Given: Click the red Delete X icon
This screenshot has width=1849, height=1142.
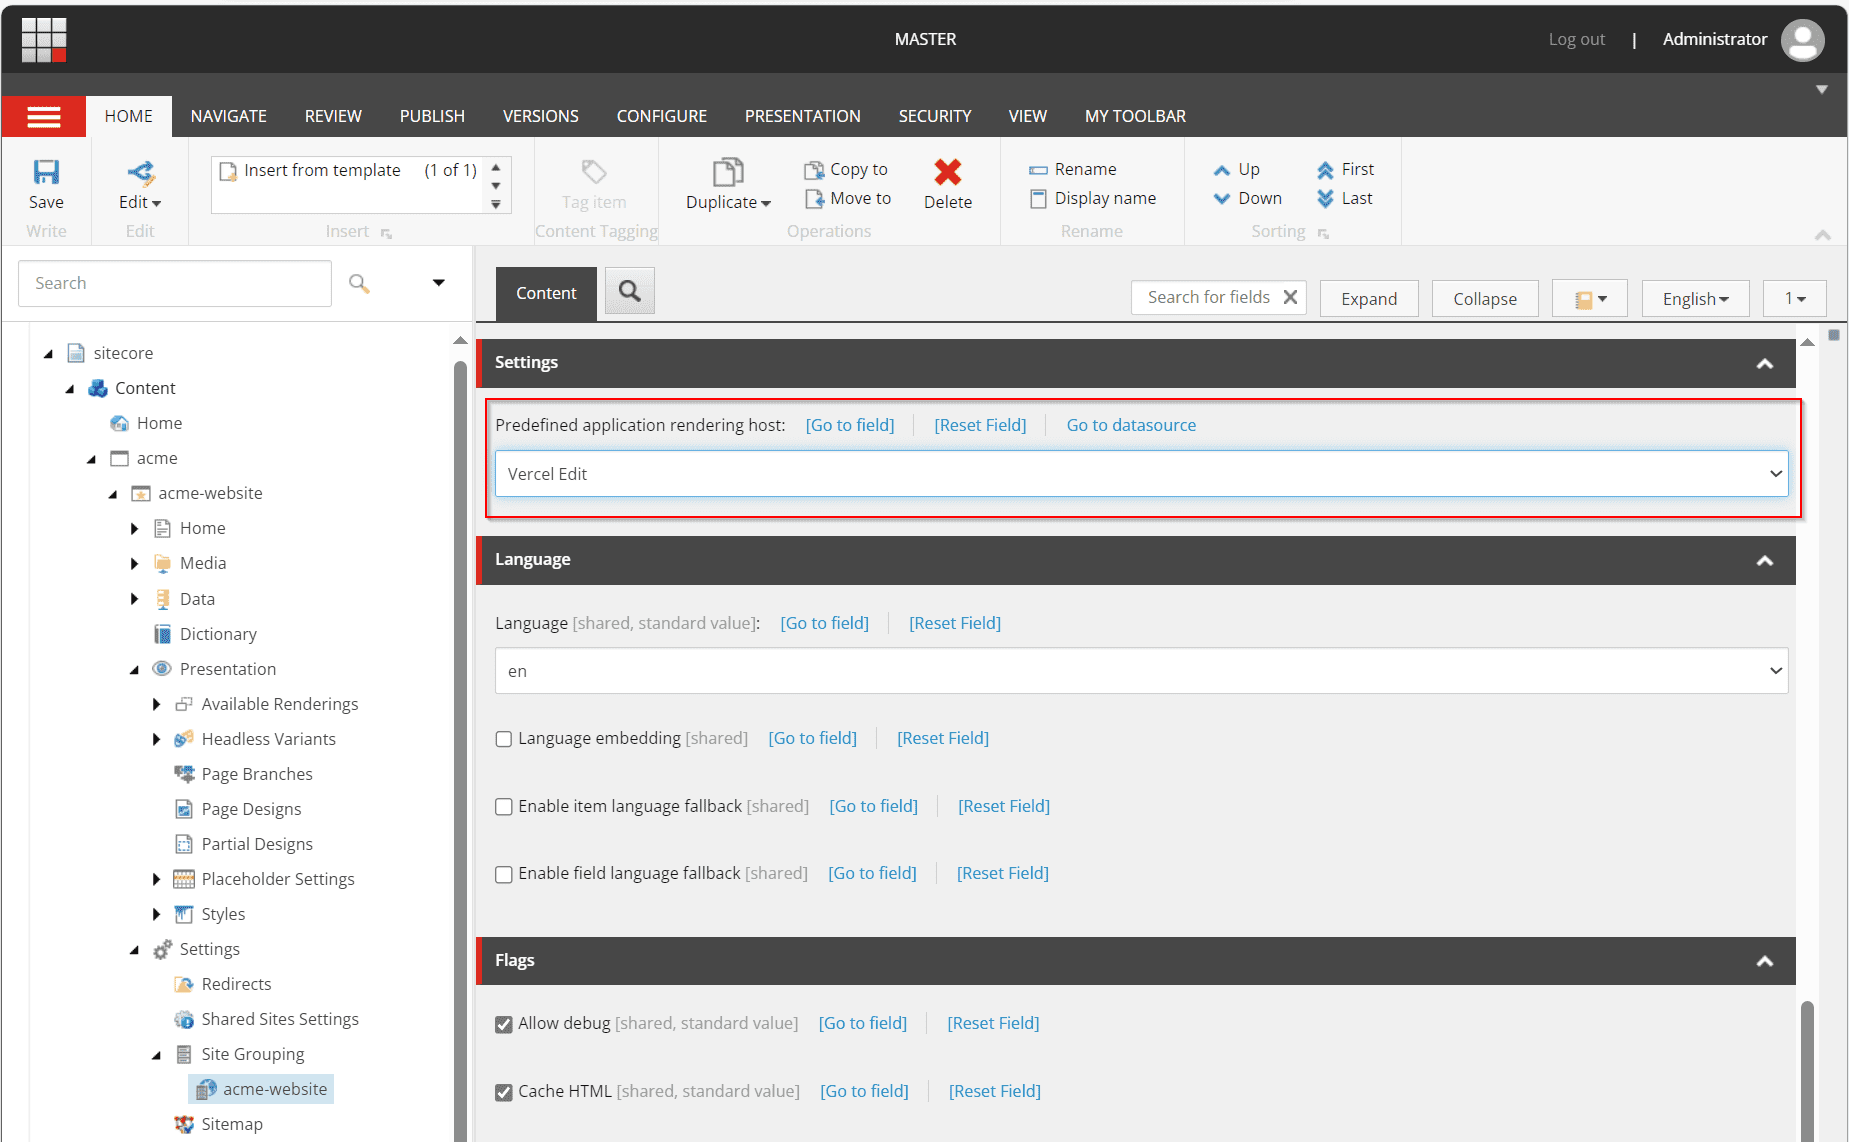Looking at the screenshot, I should (947, 173).
